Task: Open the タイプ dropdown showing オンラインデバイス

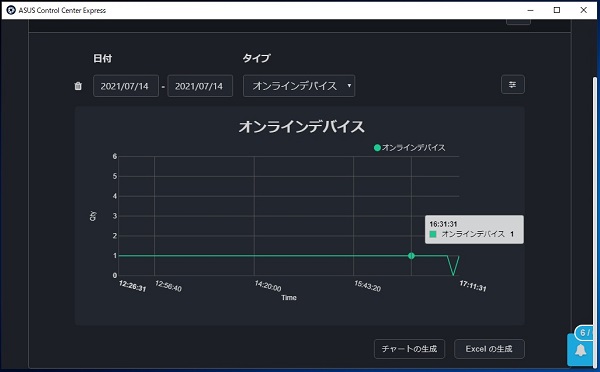Action: [x=299, y=86]
